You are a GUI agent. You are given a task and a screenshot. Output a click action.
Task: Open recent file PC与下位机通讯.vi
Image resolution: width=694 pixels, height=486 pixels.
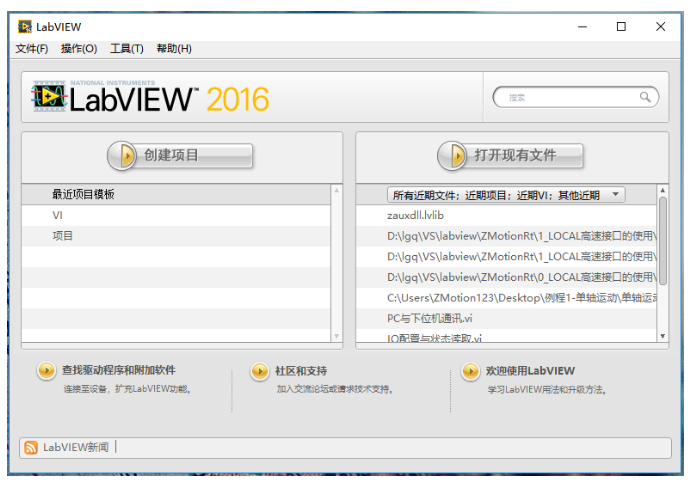506,318
